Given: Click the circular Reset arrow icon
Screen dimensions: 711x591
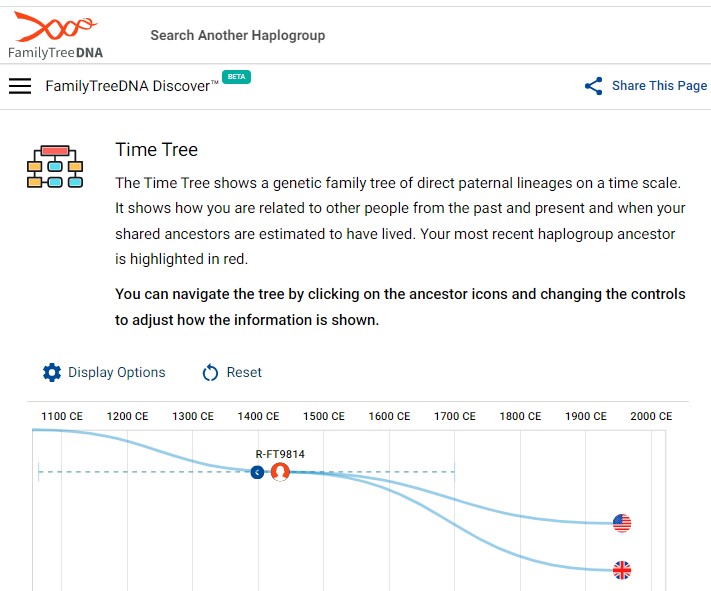Looking at the screenshot, I should coord(210,373).
